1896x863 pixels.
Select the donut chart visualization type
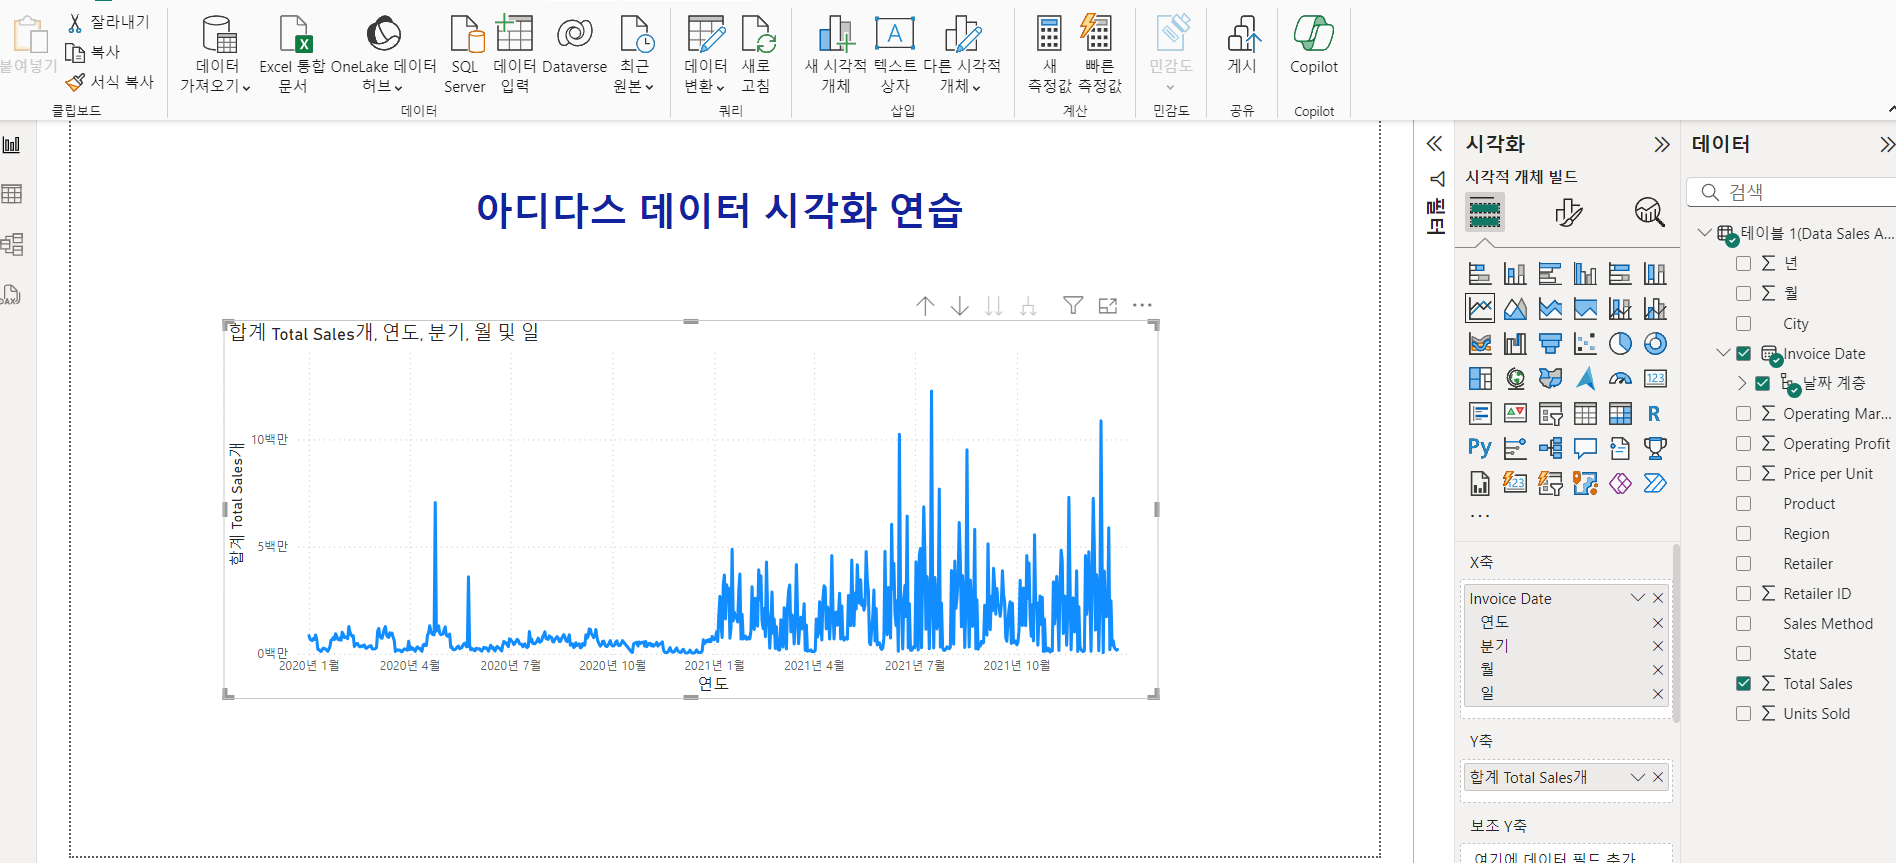click(1655, 344)
